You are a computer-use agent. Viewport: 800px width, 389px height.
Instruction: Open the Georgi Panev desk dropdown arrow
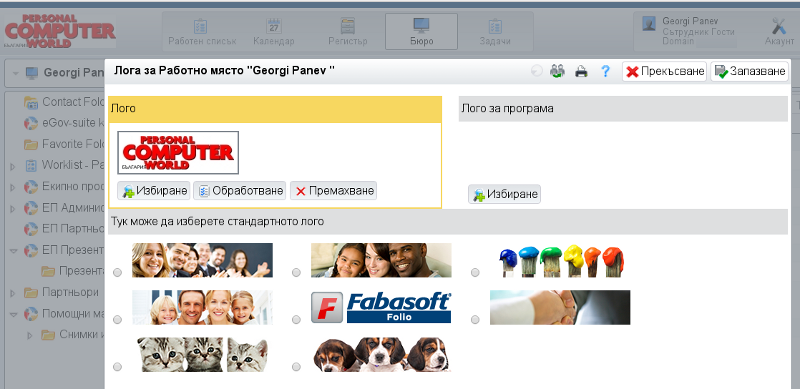point(16,73)
